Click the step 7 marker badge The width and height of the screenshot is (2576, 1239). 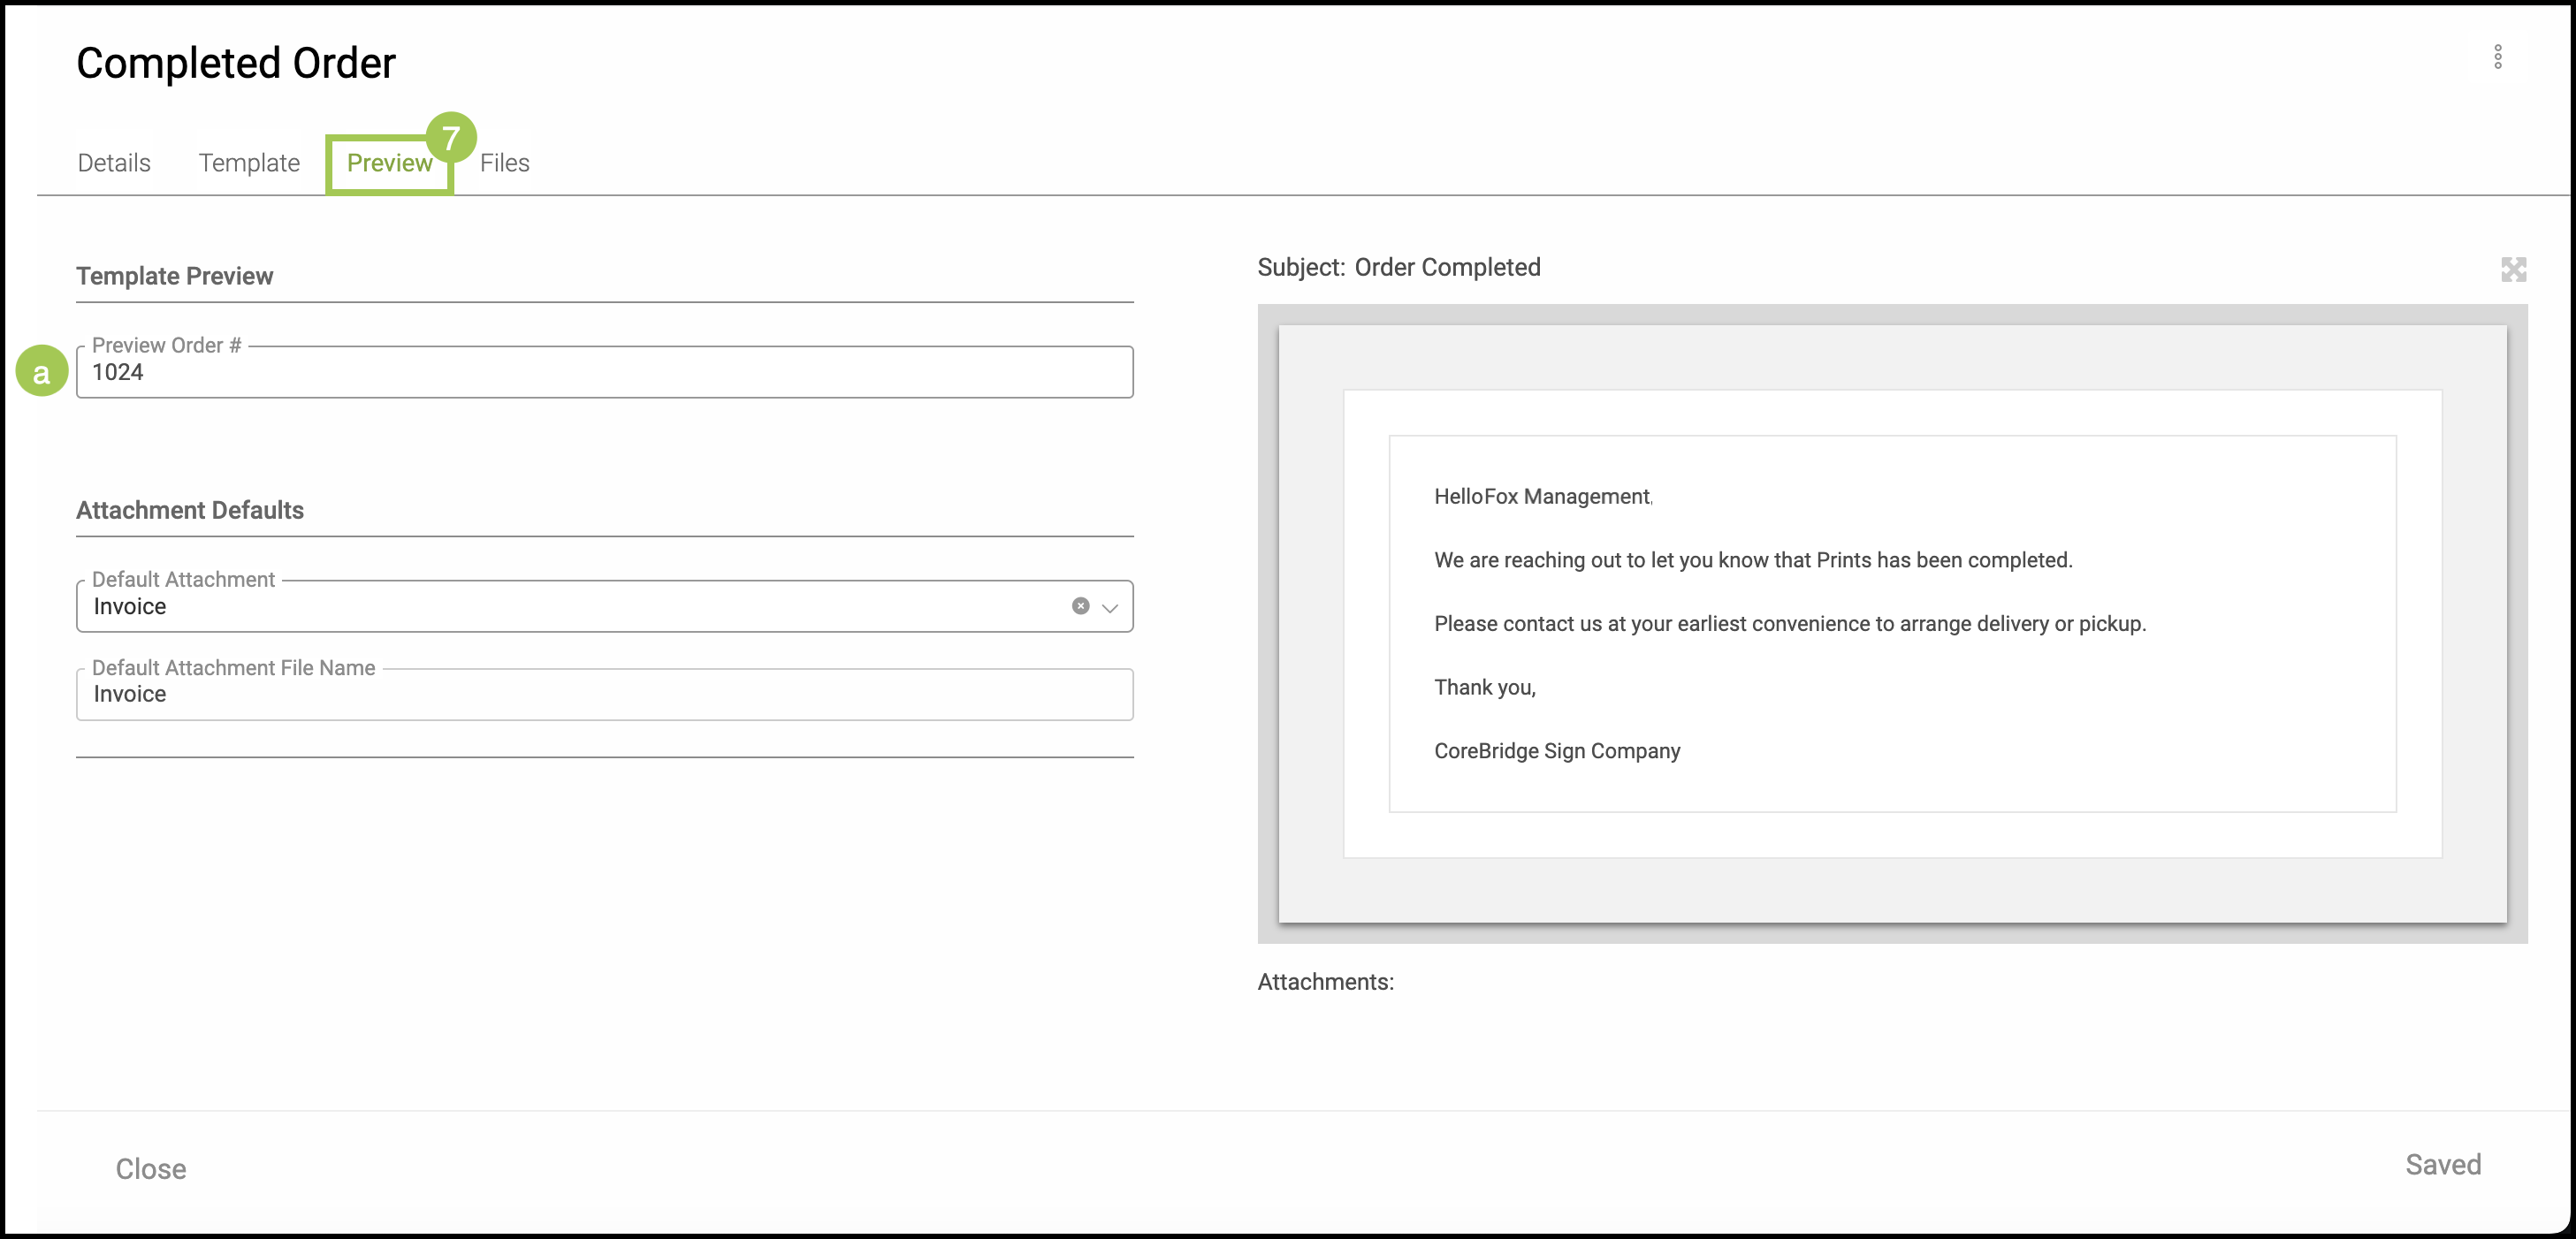coord(451,137)
